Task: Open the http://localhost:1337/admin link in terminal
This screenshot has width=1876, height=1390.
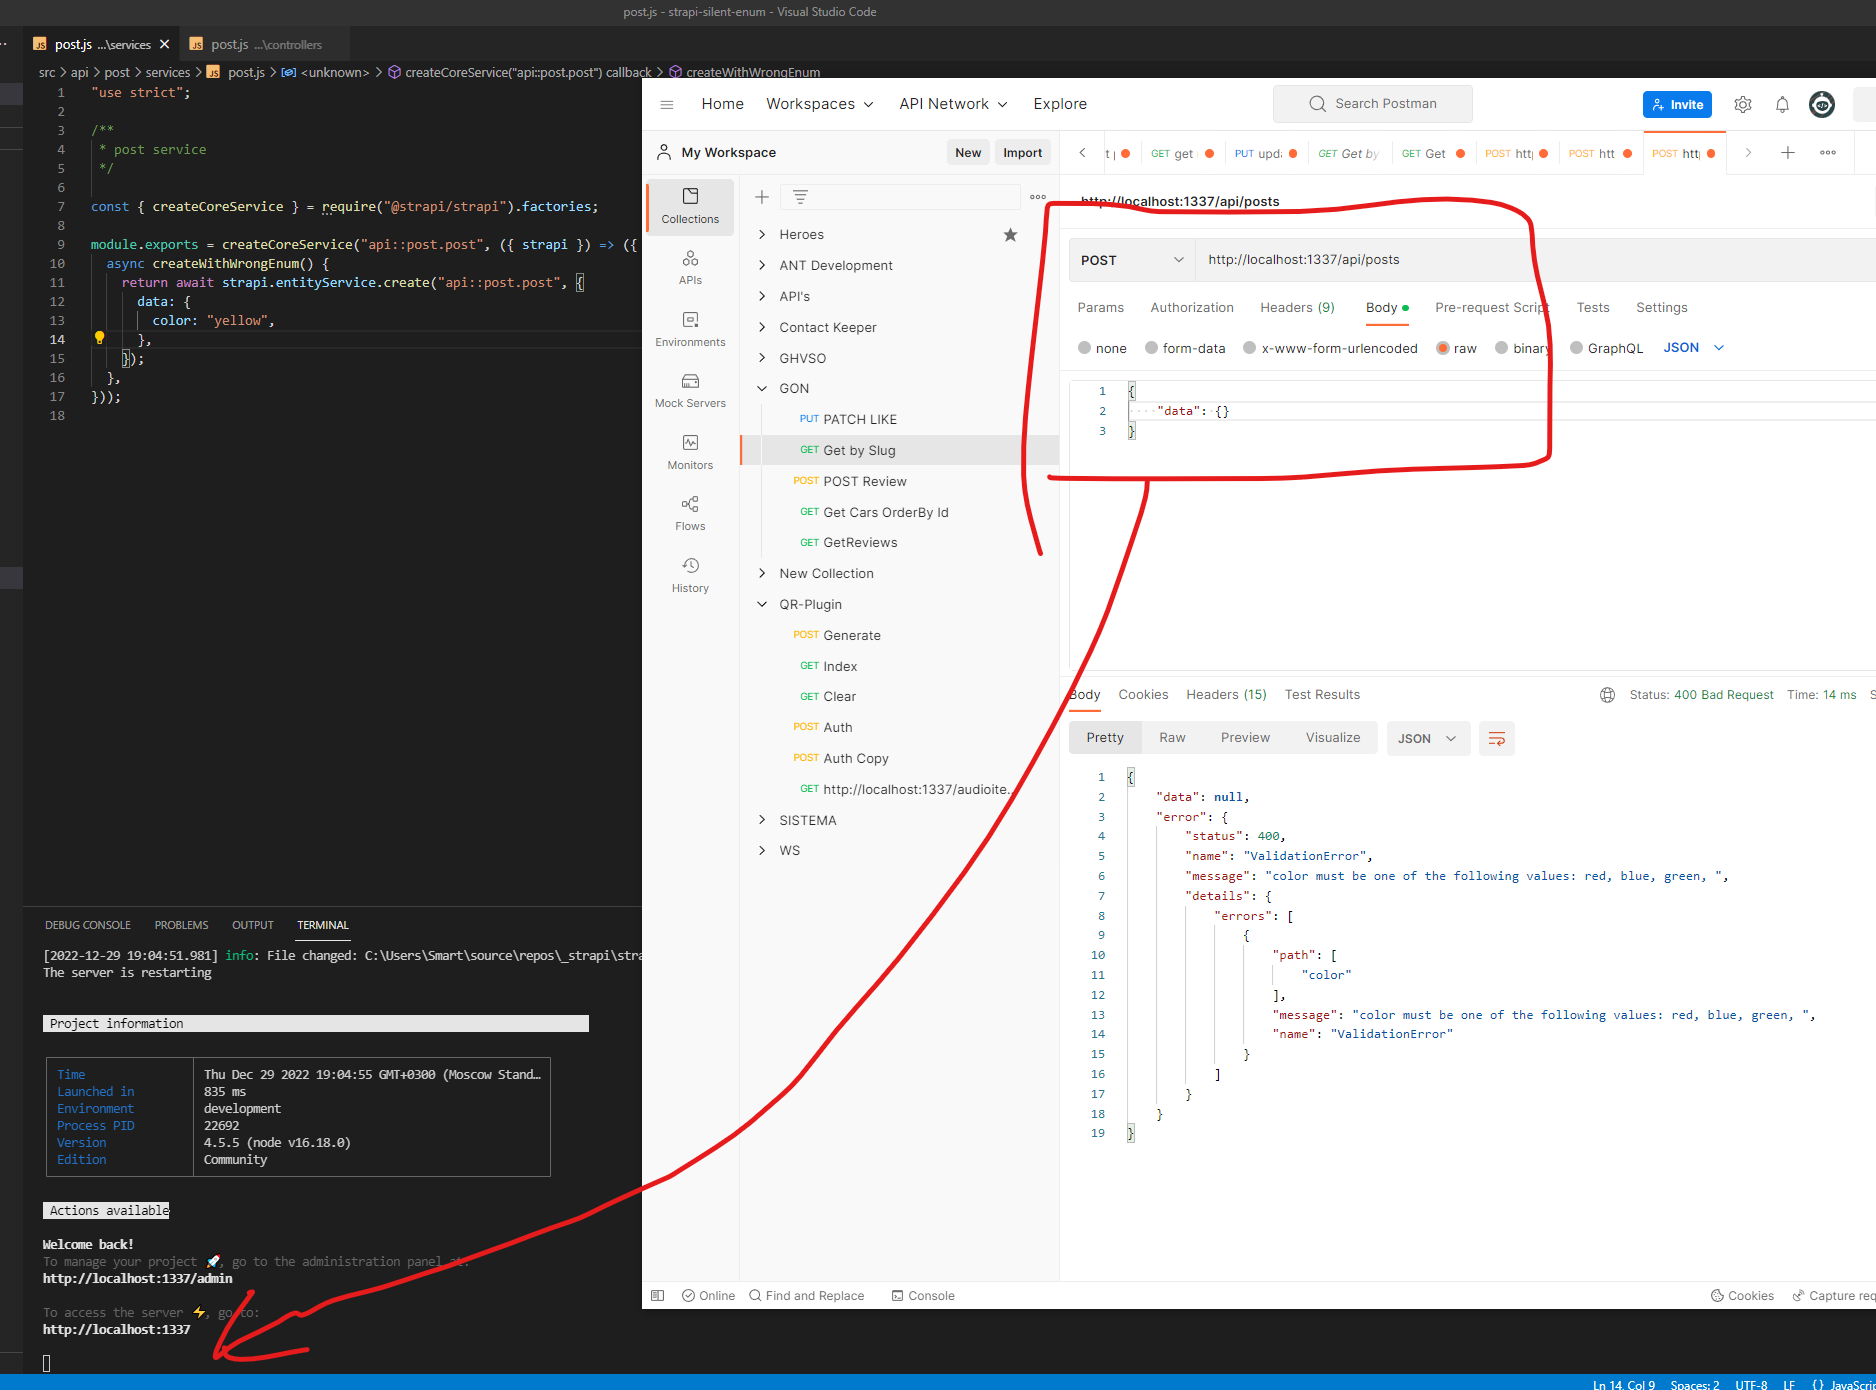Action: (x=137, y=1278)
